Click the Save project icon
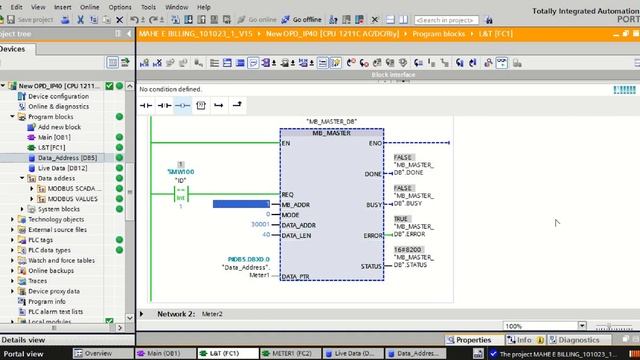640x360 pixels. 11,19
